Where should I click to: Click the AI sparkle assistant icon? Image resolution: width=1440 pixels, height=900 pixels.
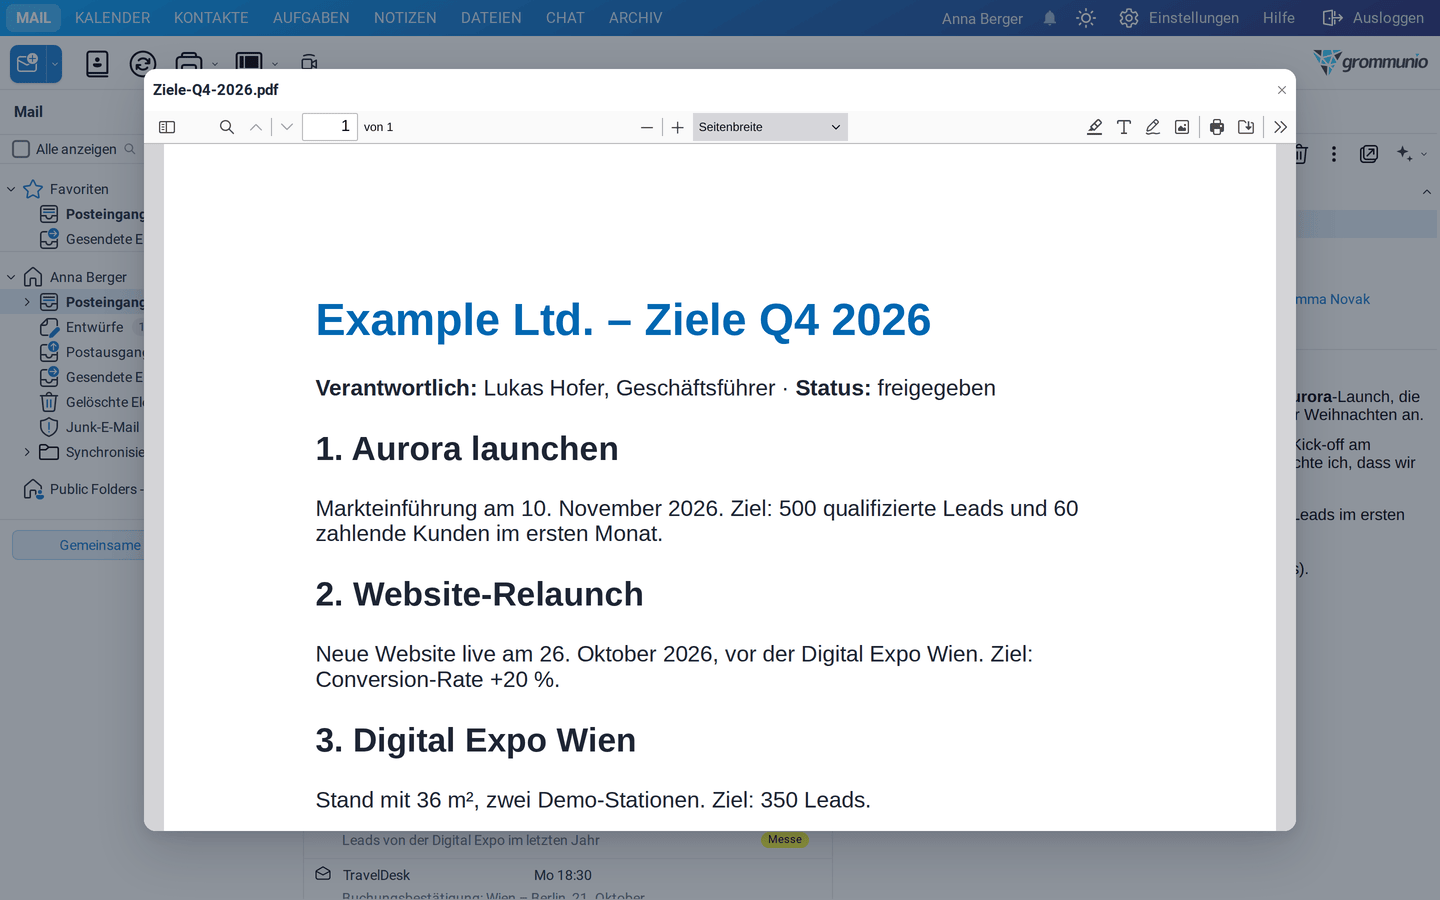point(1405,154)
